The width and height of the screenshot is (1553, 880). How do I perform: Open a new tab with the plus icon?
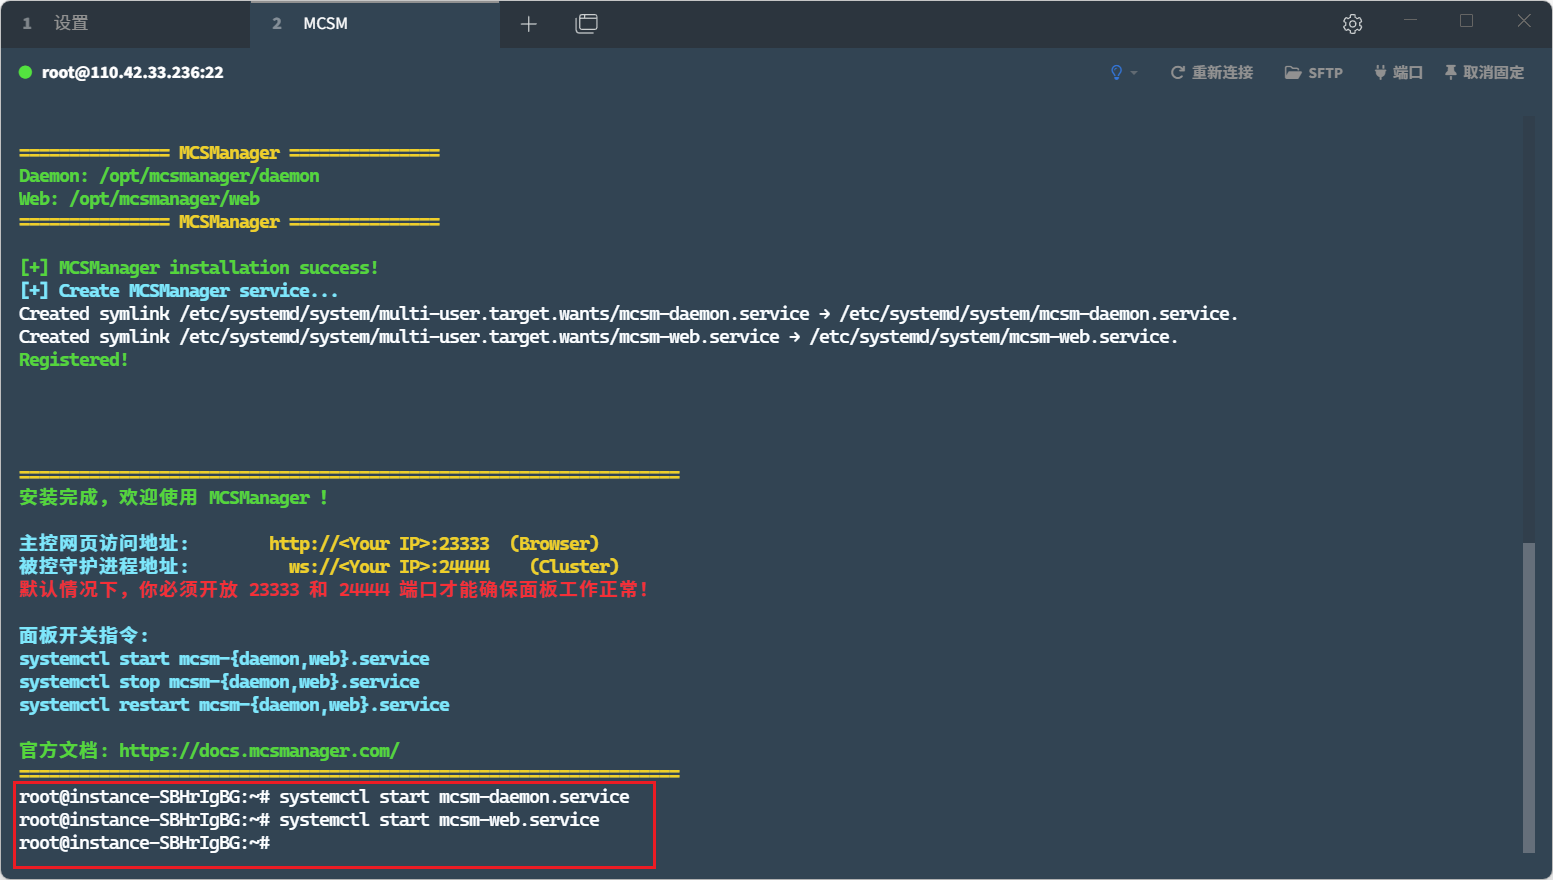click(529, 24)
